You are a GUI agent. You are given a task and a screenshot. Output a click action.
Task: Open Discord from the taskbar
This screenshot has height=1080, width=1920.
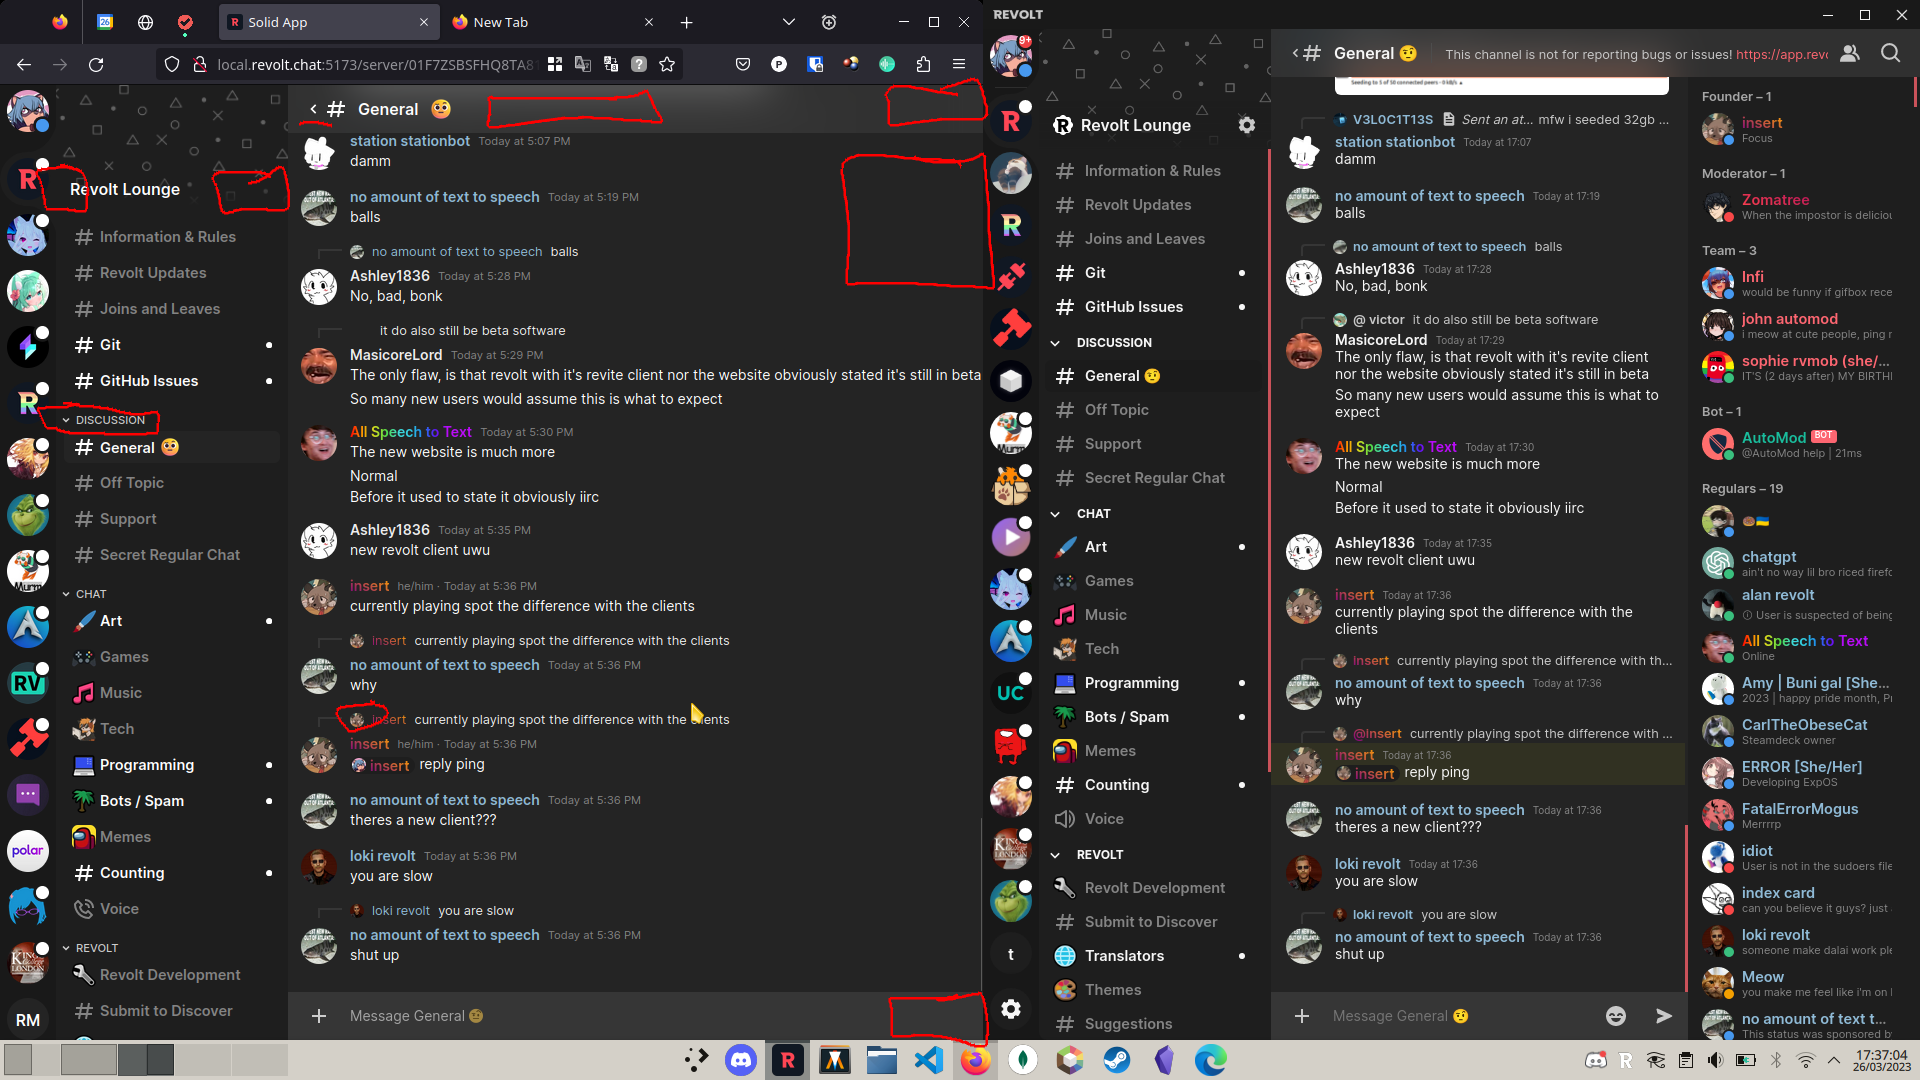click(x=741, y=1060)
